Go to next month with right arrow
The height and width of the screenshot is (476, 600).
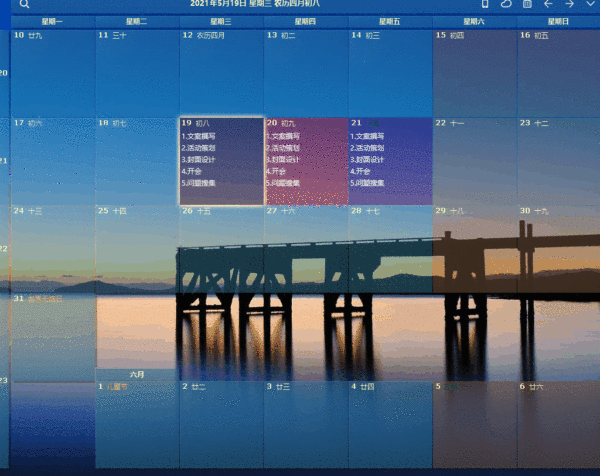569,5
